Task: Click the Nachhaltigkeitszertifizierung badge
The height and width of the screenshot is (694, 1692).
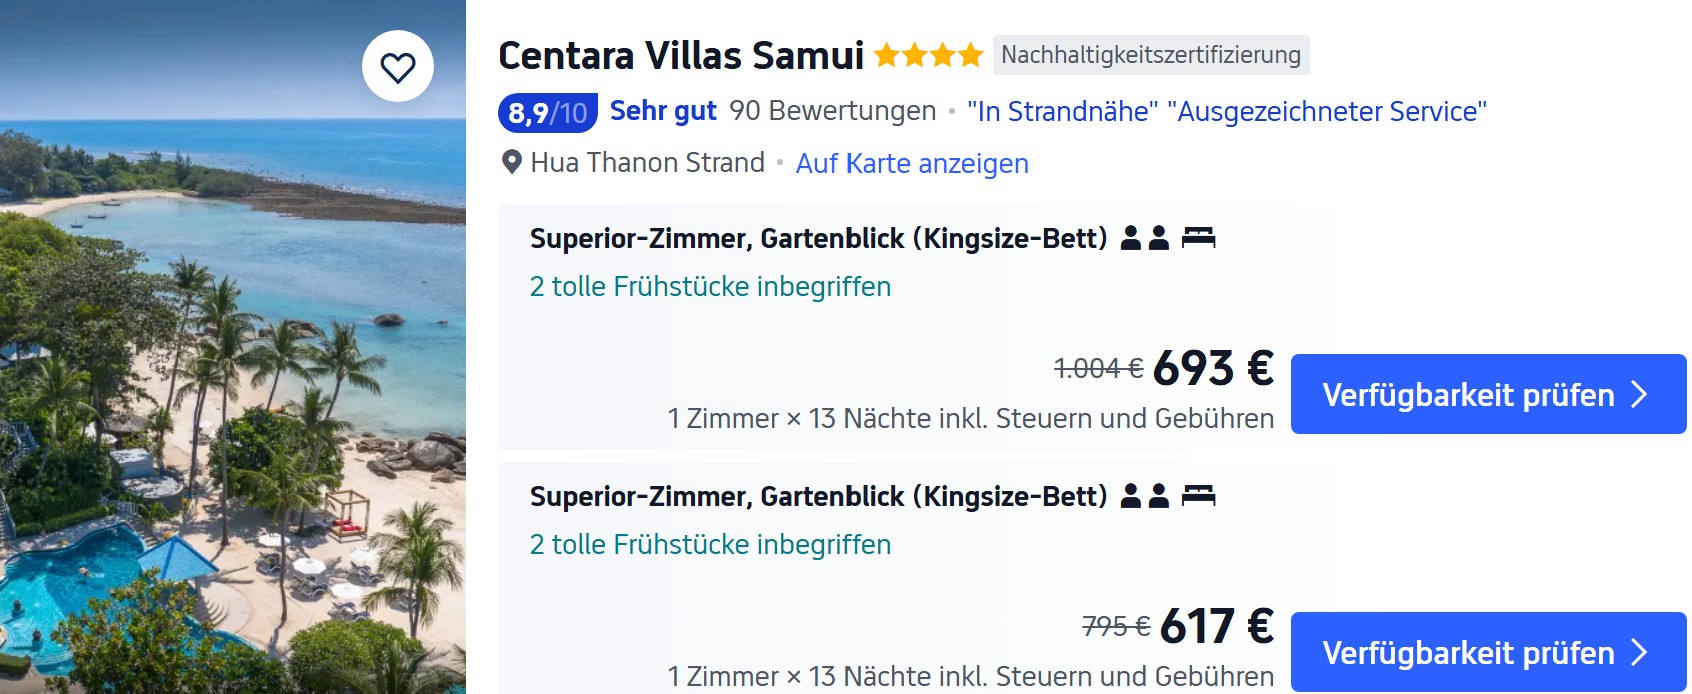Action: (x=1150, y=55)
